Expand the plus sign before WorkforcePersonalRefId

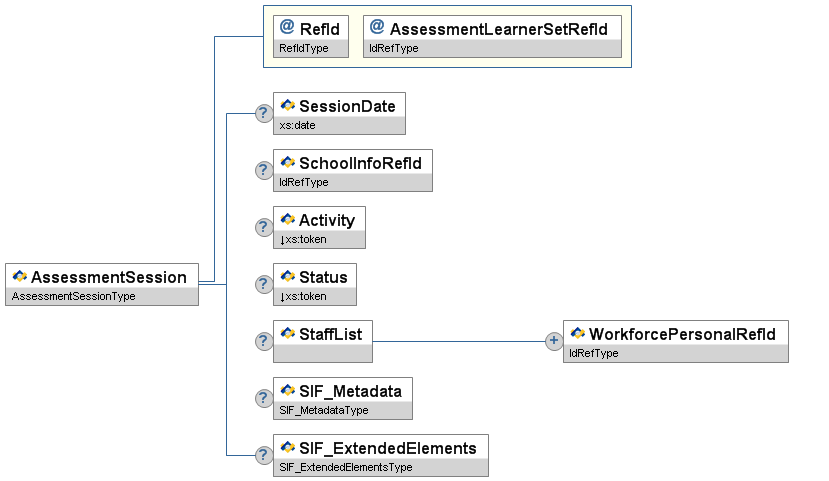tap(553, 341)
